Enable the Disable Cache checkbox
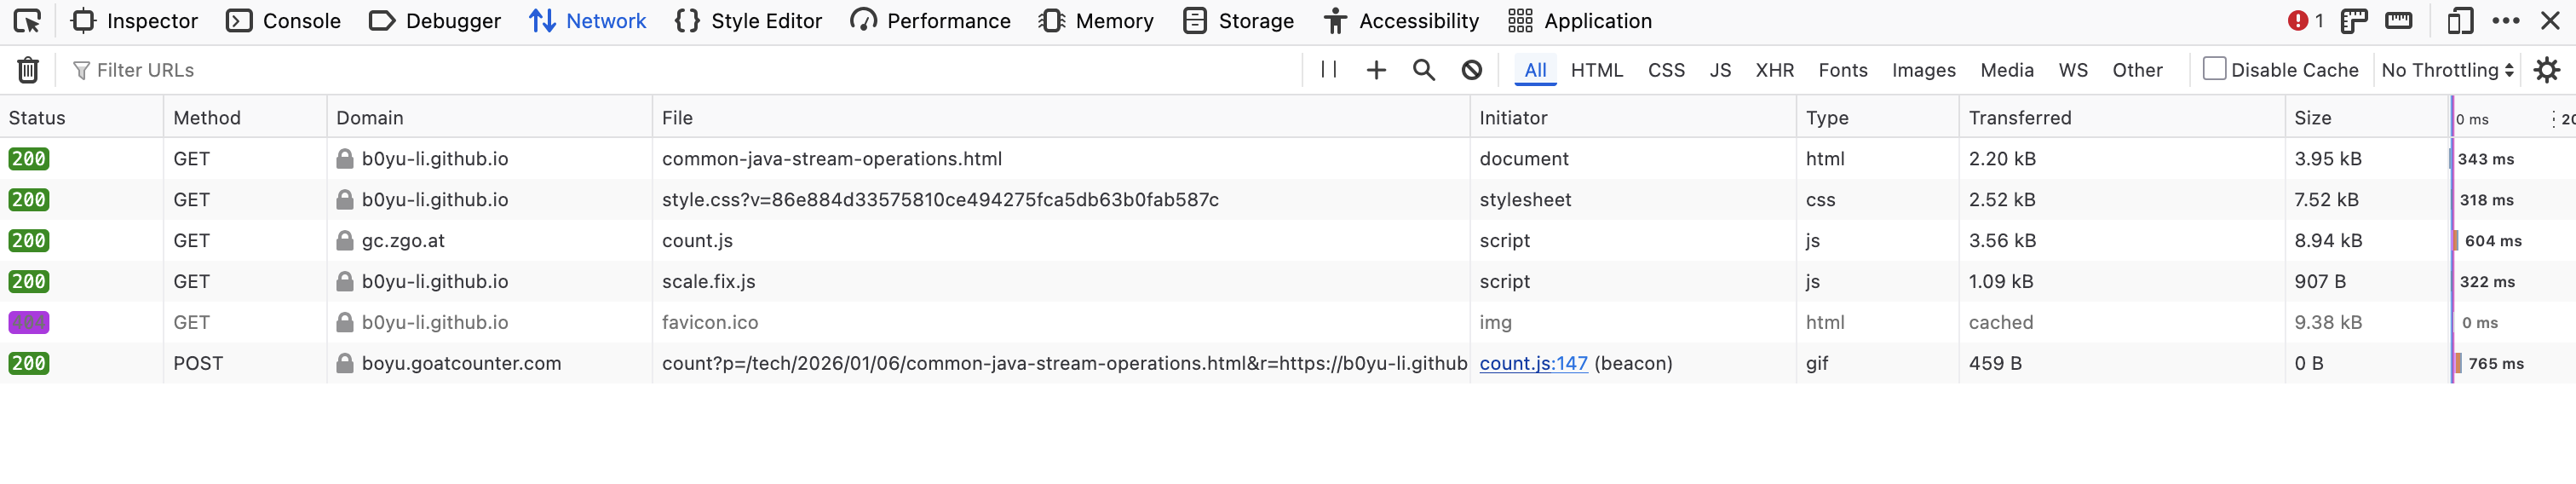 coord(2214,69)
